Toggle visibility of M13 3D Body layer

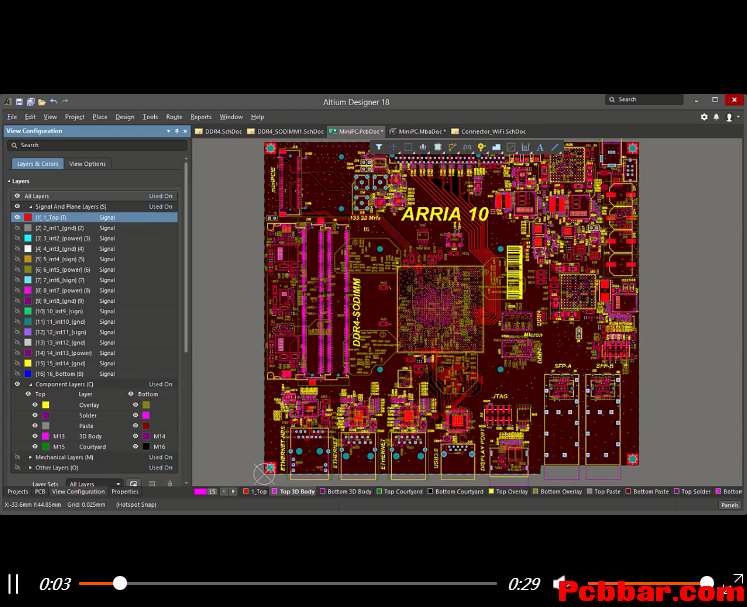pyautogui.click(x=35, y=436)
